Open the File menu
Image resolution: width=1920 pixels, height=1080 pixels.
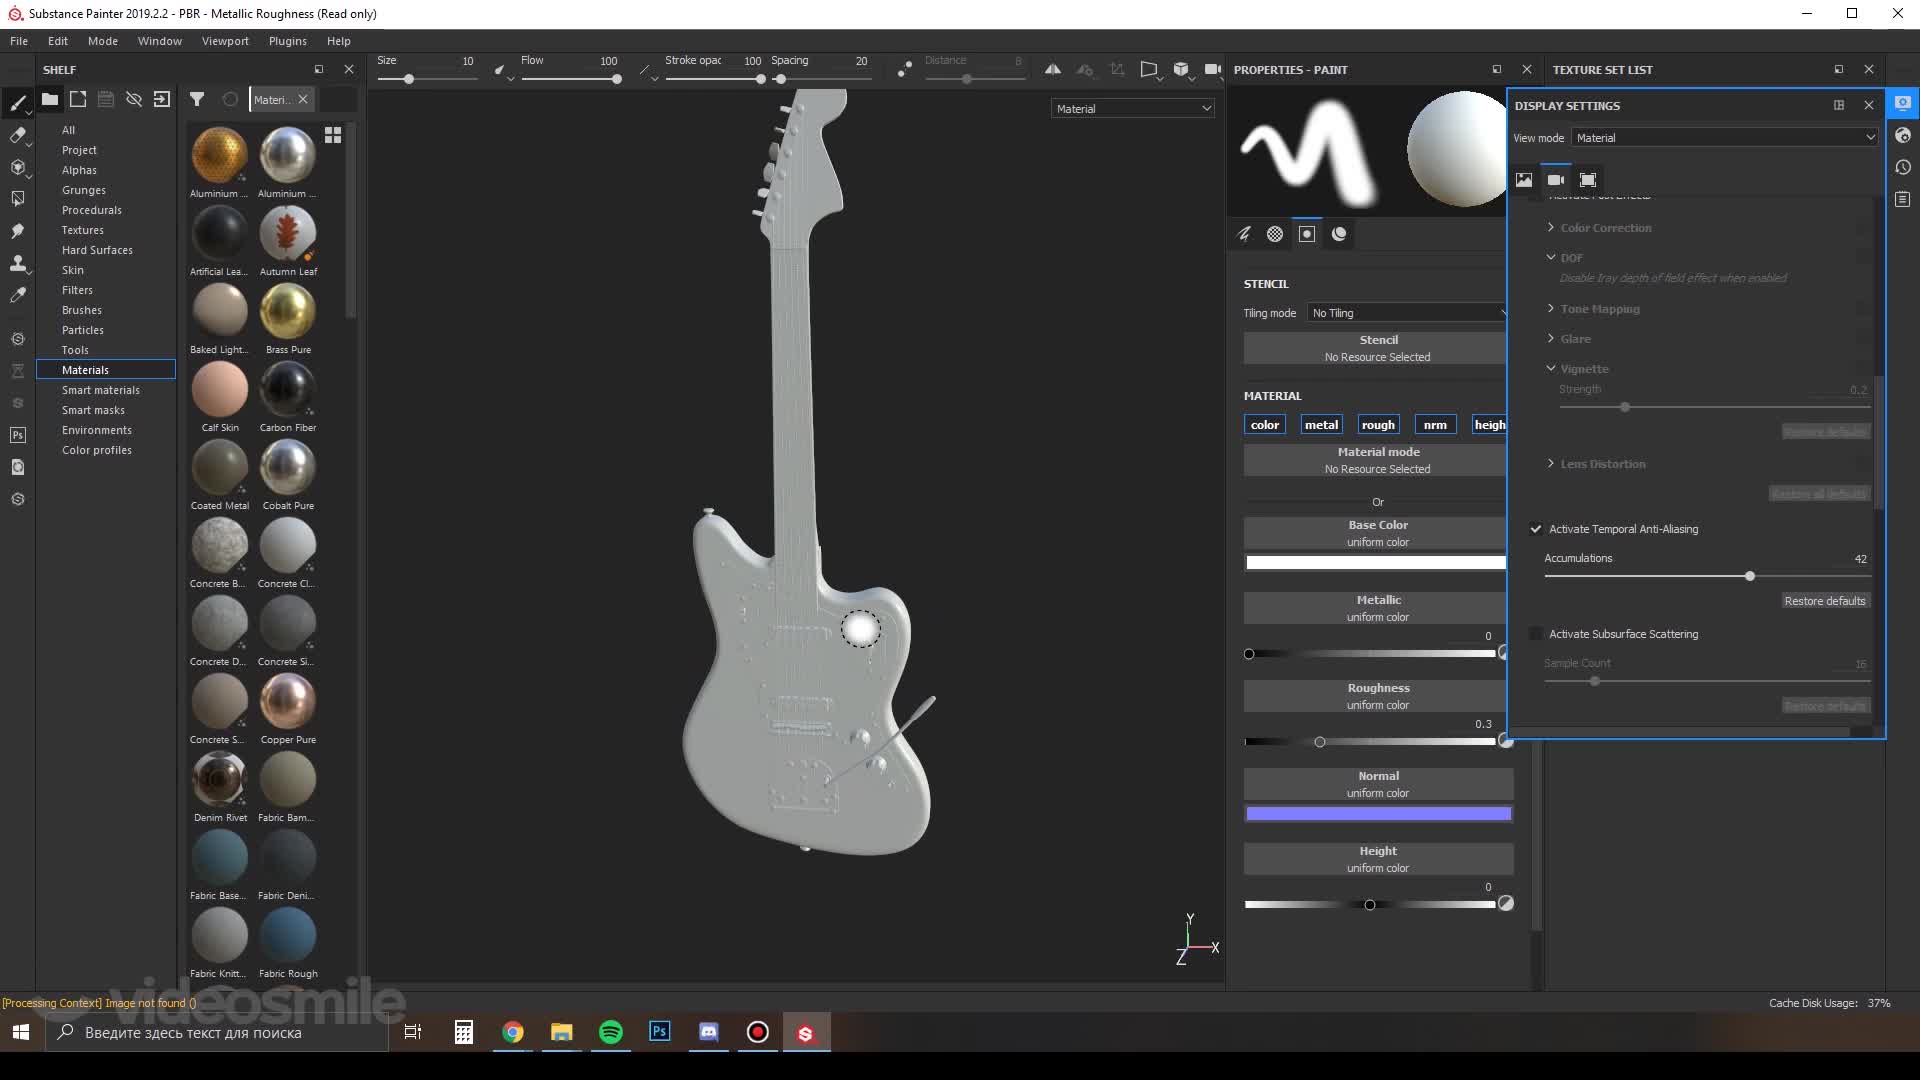(x=19, y=41)
